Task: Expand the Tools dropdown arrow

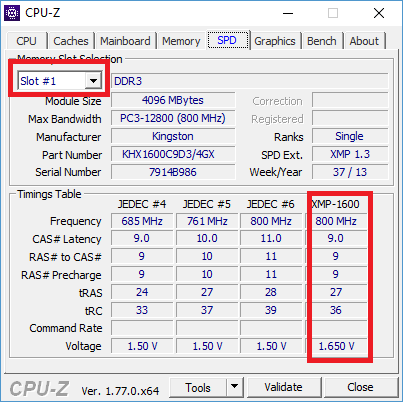Action: click(x=235, y=387)
